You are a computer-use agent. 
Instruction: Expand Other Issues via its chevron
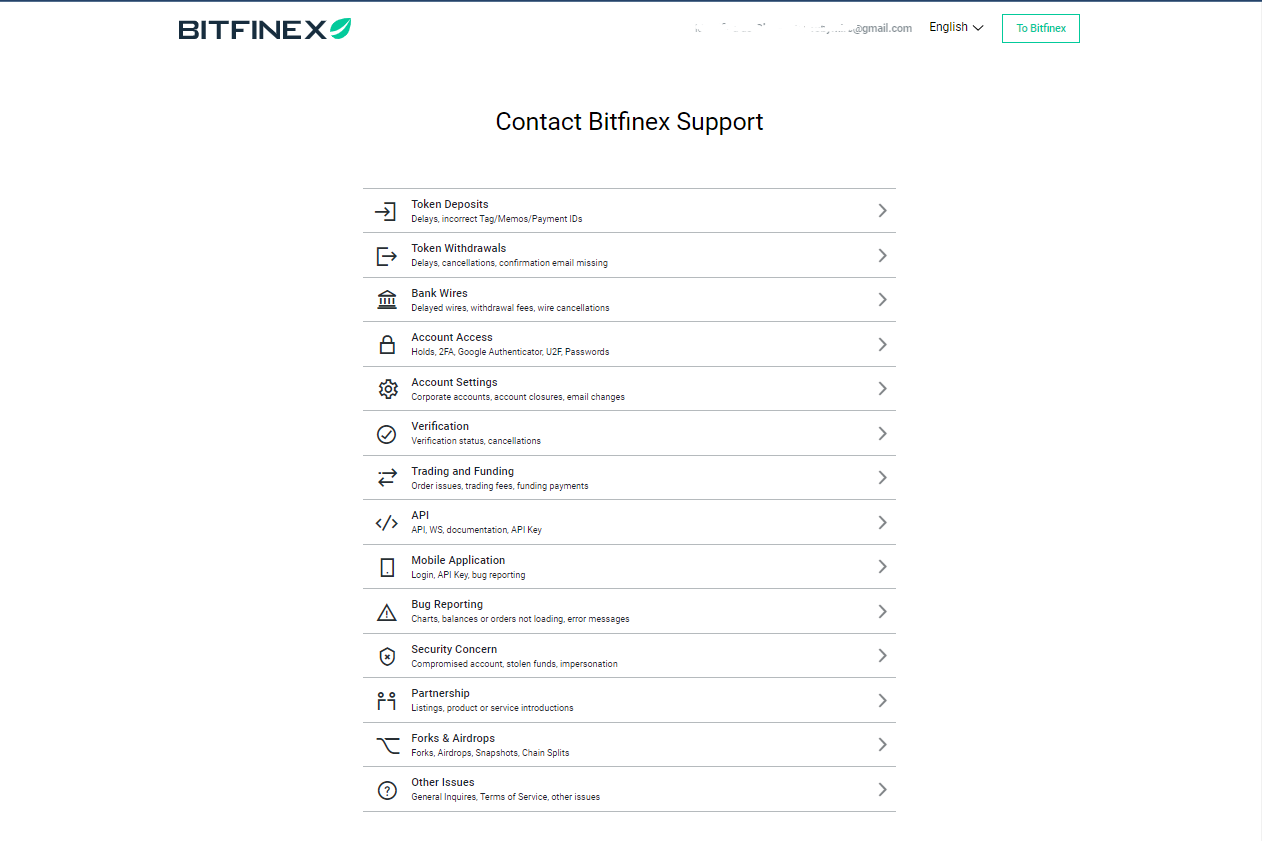(882, 790)
